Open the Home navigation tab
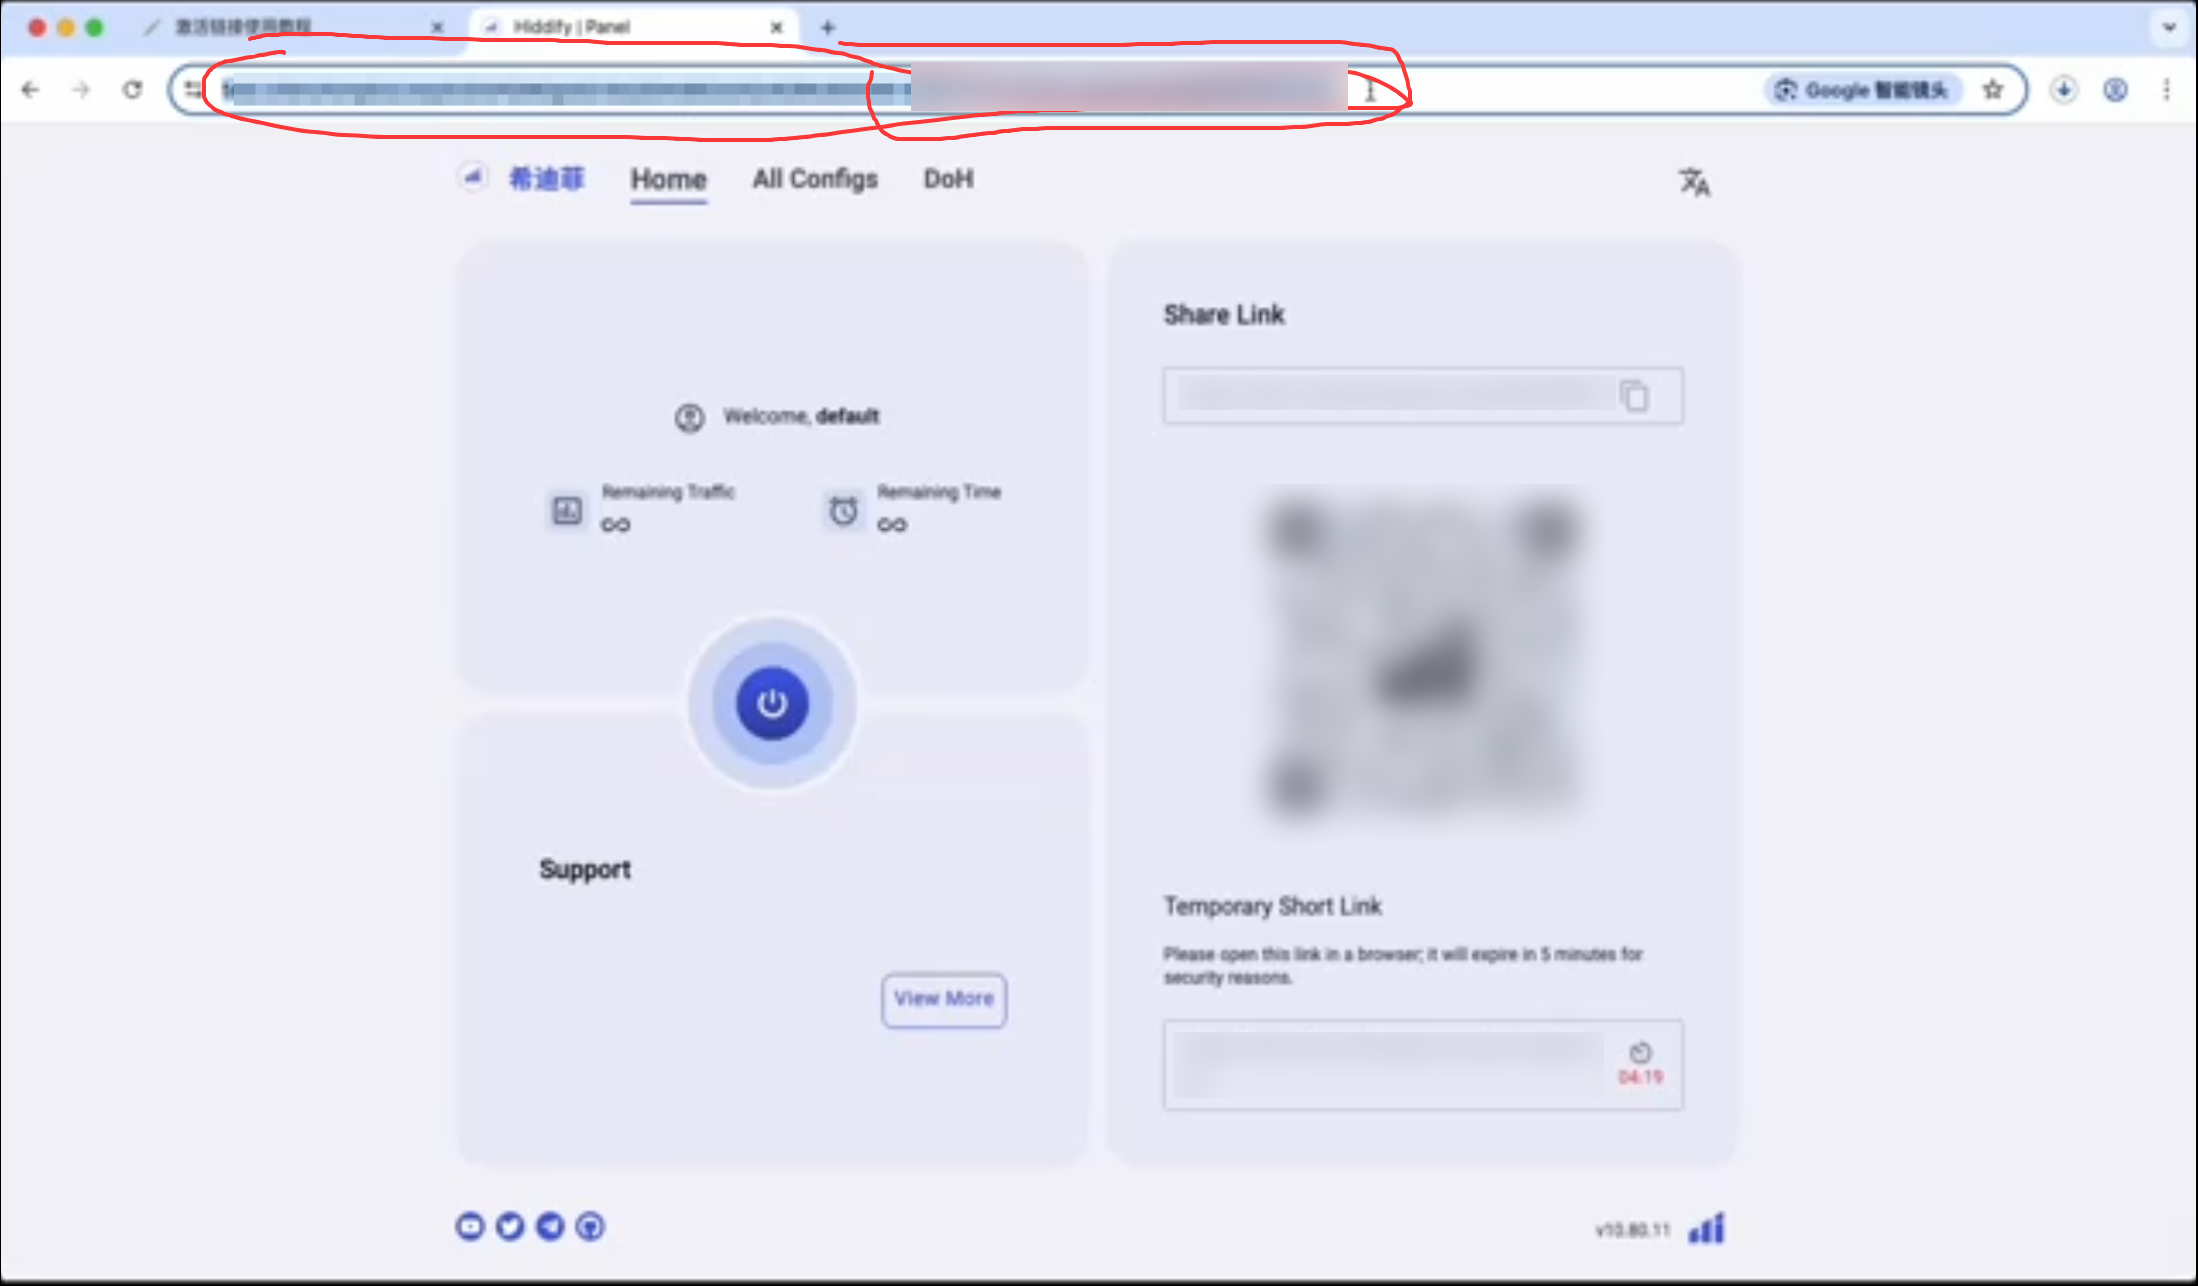 (x=668, y=180)
